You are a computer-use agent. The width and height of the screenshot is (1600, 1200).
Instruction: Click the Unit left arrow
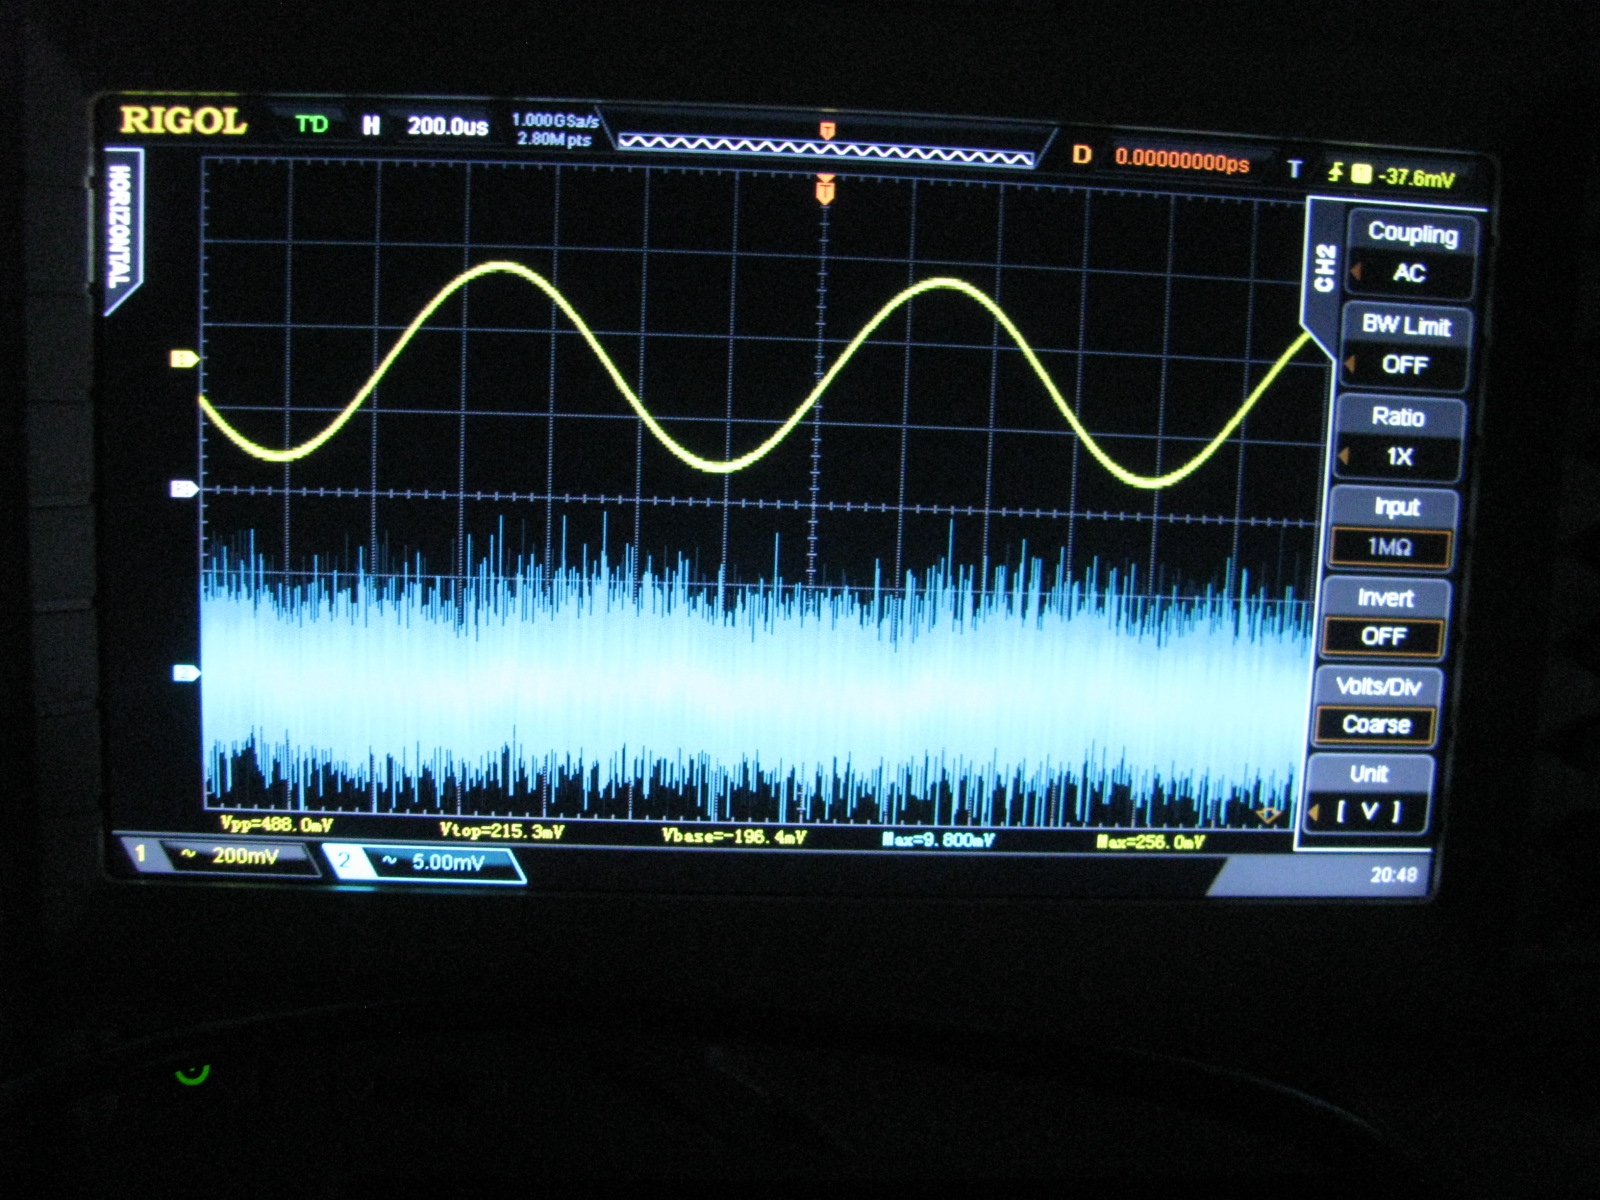1313,813
